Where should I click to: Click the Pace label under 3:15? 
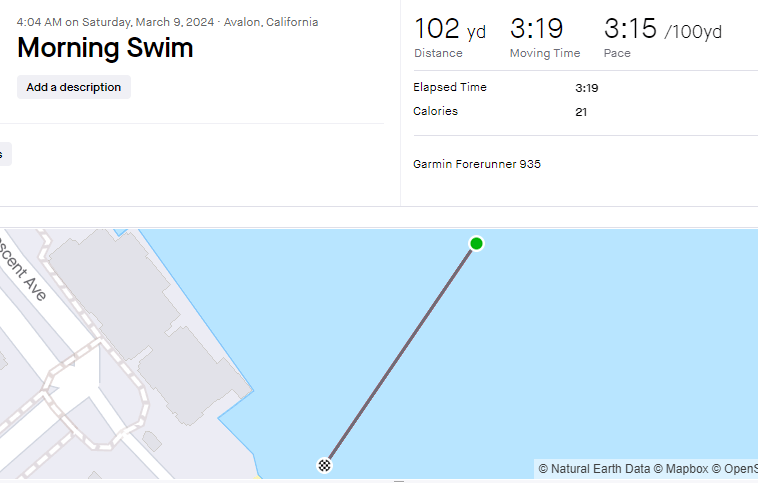tap(617, 53)
